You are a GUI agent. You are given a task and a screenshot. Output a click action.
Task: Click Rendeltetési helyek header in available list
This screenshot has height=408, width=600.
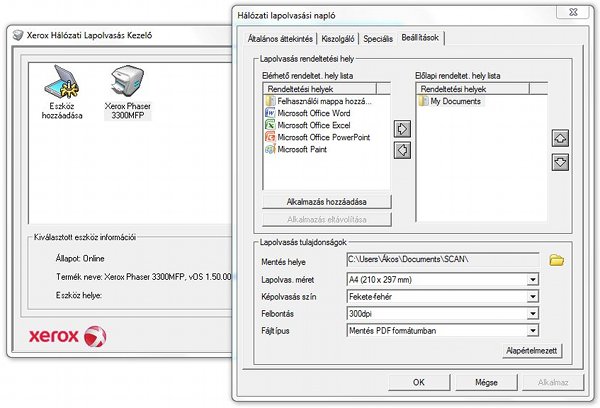click(x=320, y=89)
